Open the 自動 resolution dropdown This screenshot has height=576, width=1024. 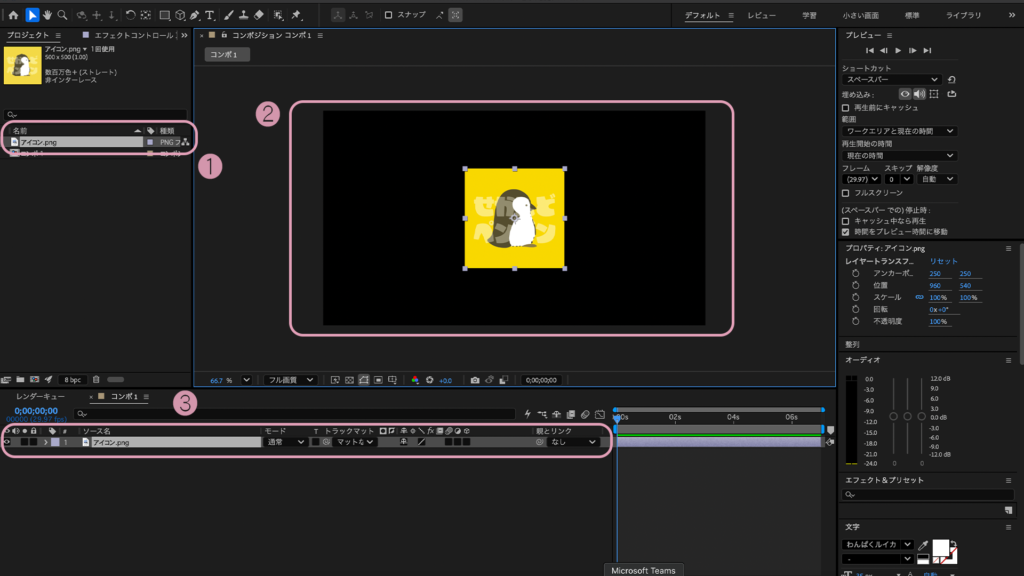(x=936, y=179)
